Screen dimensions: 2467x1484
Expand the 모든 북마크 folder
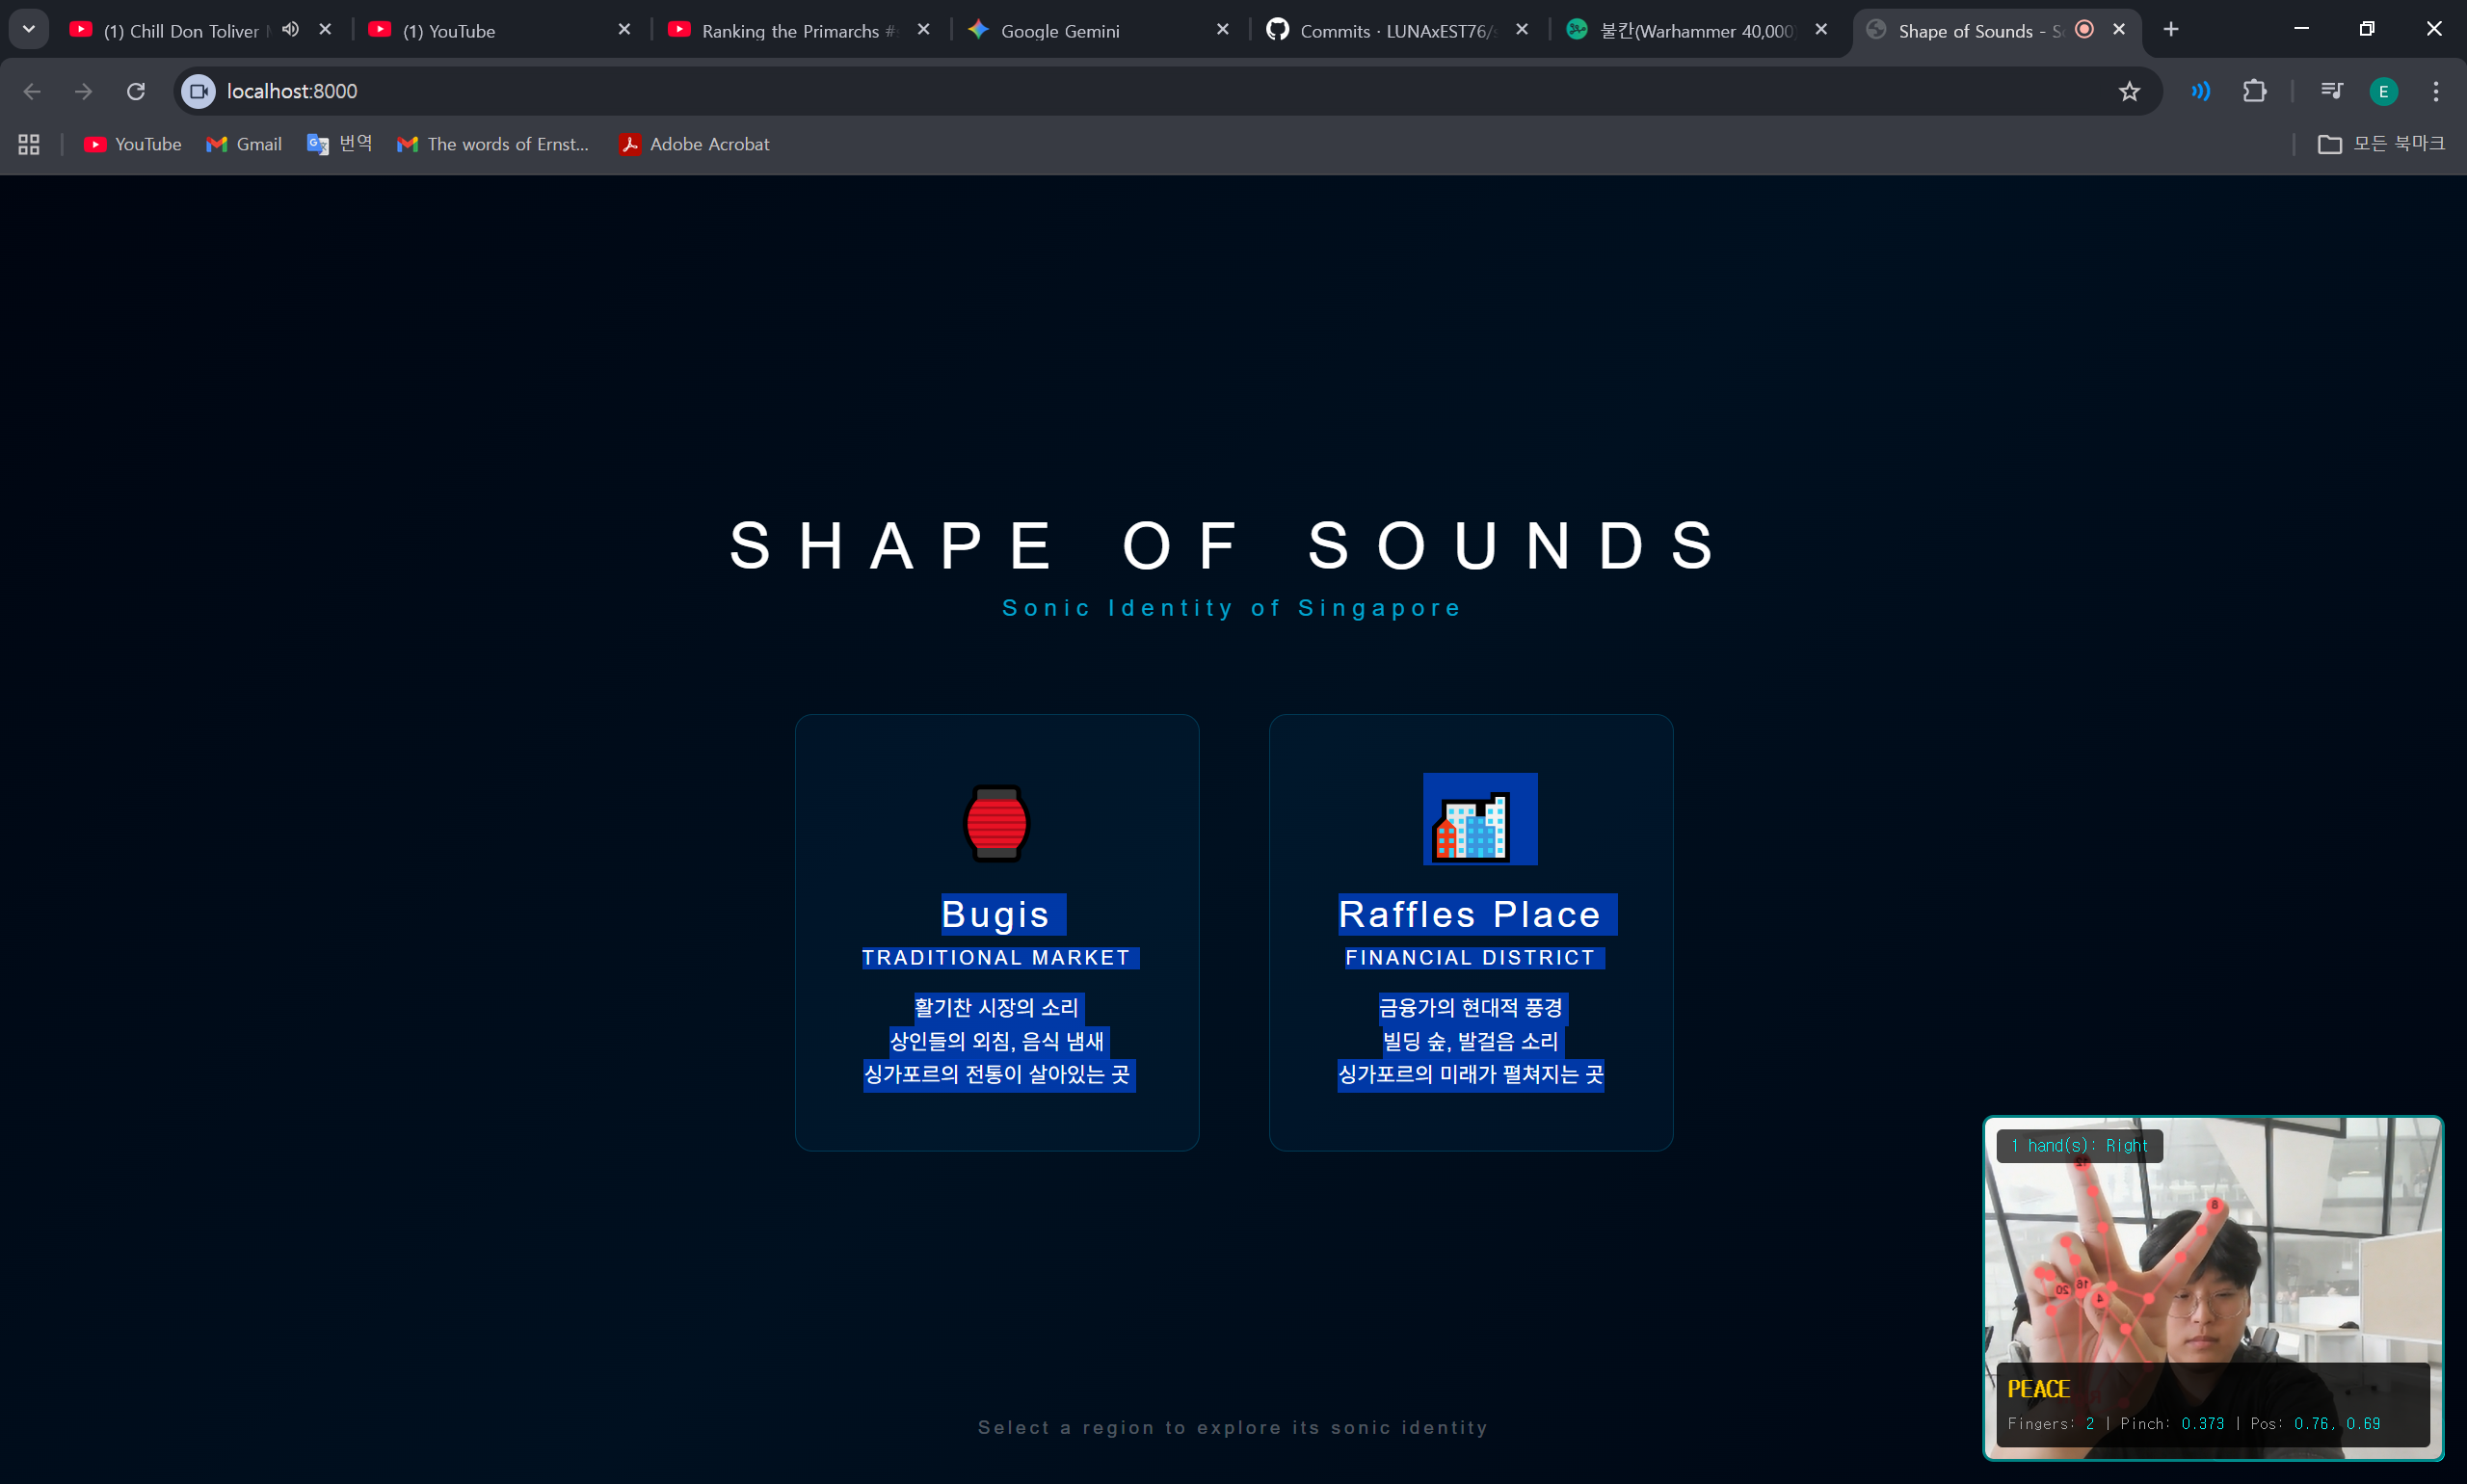(x=2381, y=145)
